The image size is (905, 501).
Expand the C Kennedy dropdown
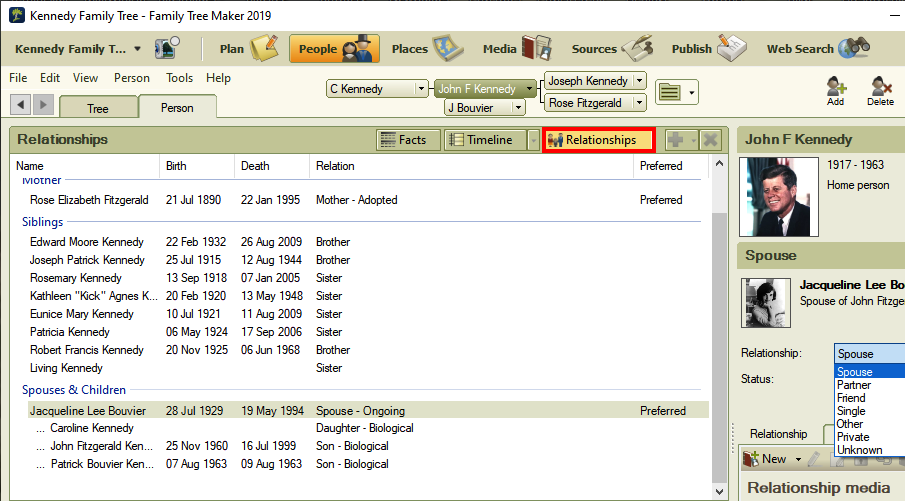pyautogui.click(x=421, y=89)
